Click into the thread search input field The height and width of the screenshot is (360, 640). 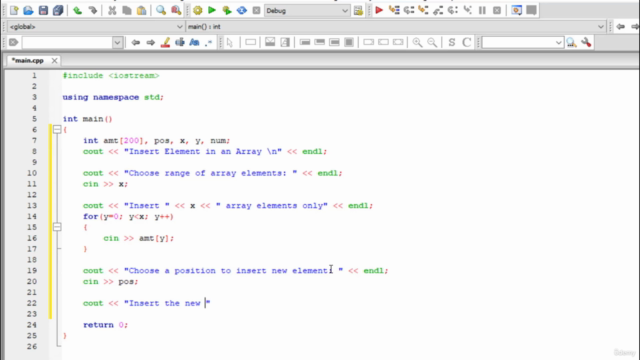point(518,42)
